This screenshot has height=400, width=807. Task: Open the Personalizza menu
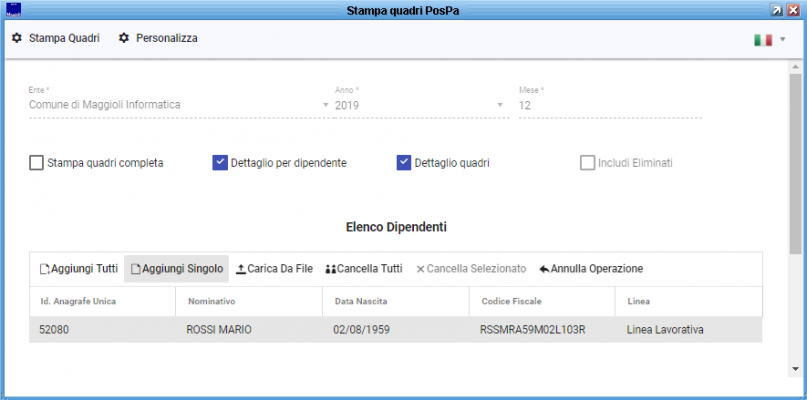[159, 38]
